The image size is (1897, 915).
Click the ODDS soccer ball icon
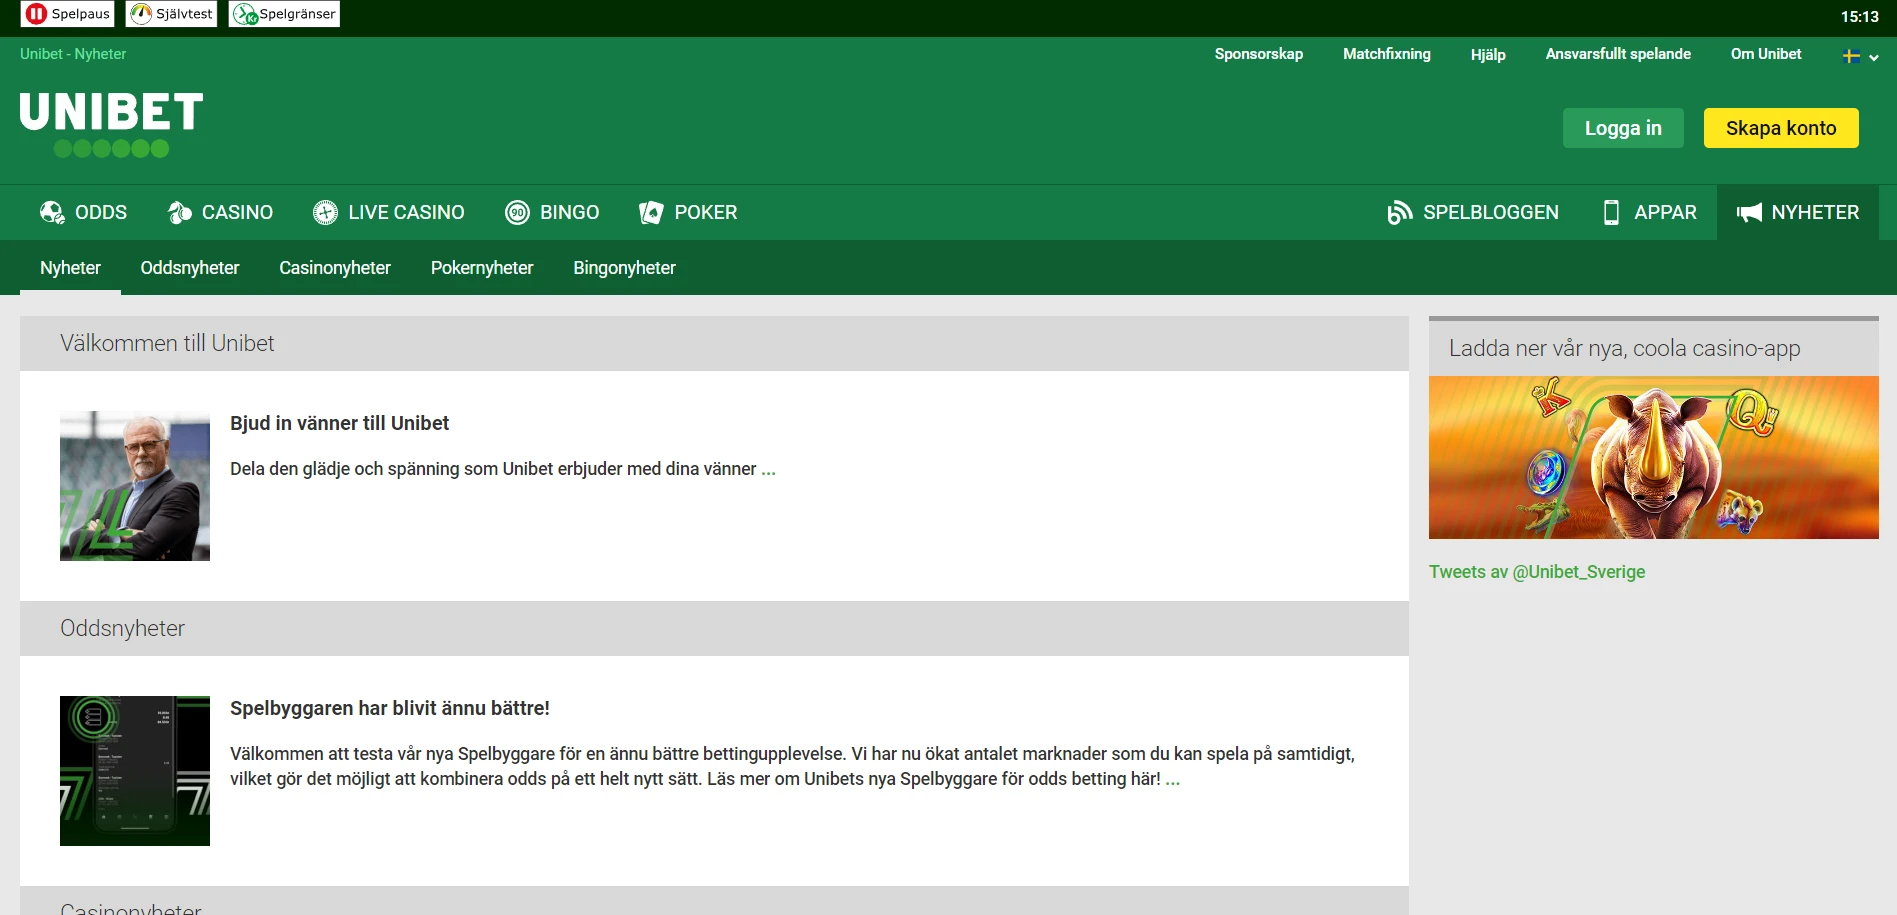[x=52, y=212]
